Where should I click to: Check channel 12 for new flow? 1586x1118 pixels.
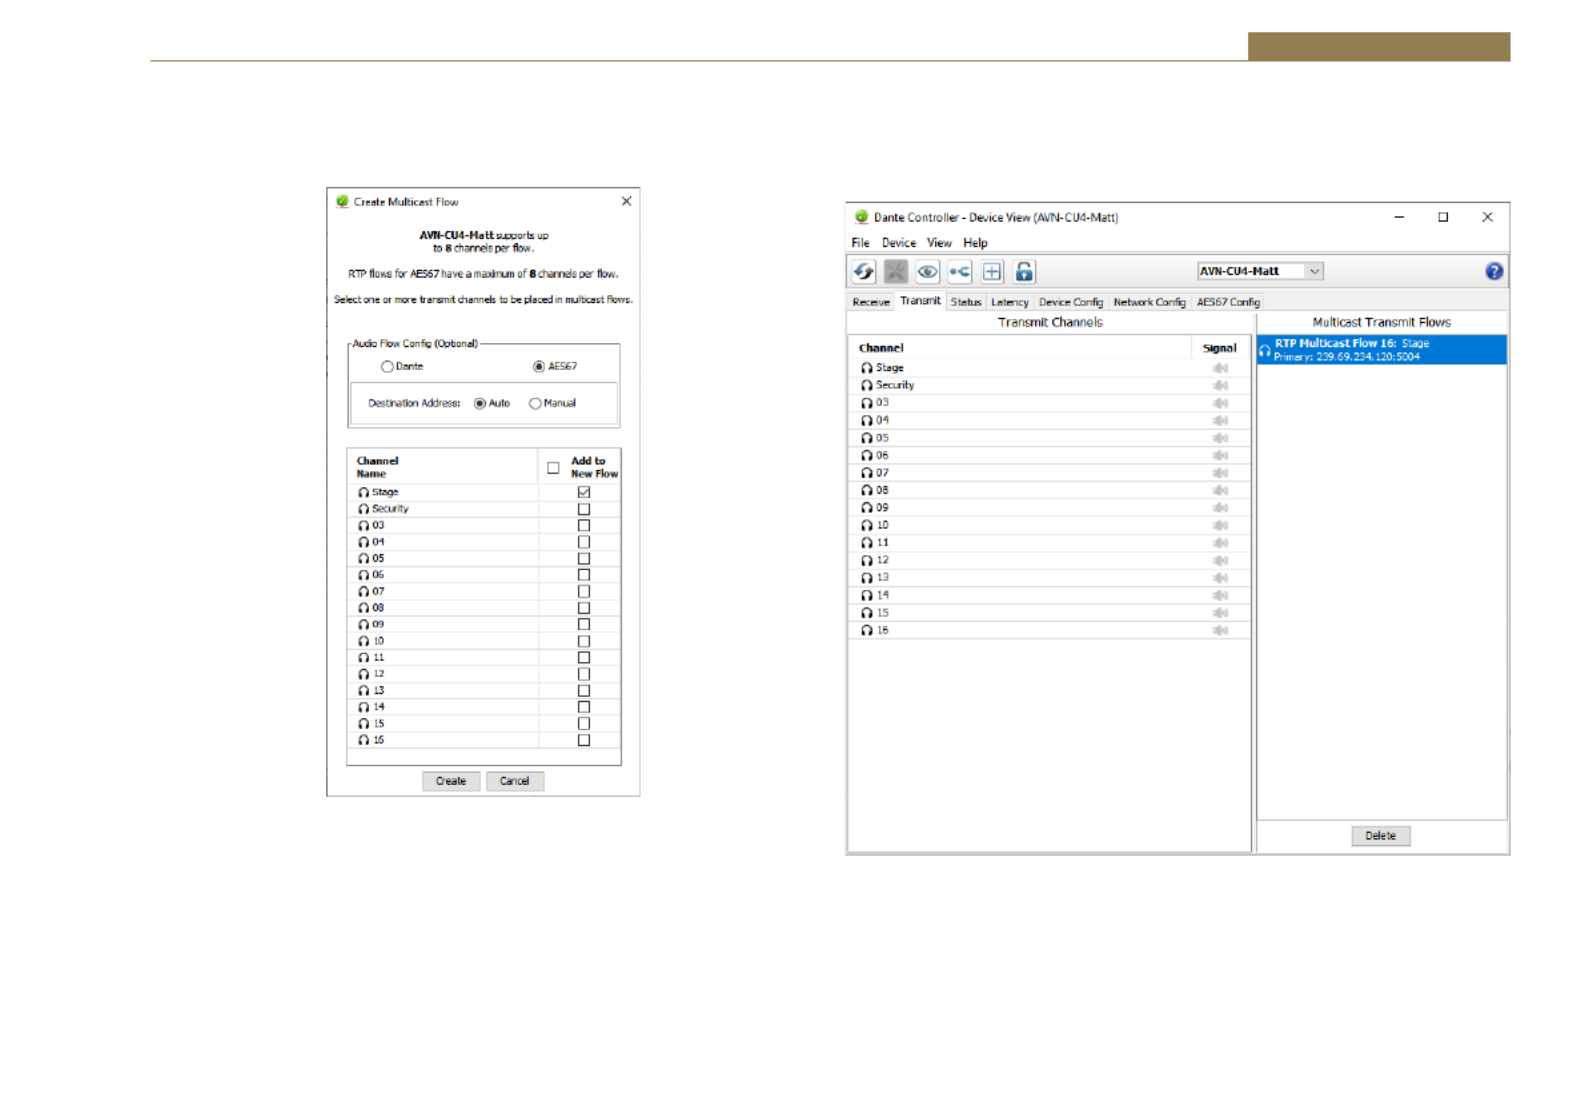(x=584, y=674)
